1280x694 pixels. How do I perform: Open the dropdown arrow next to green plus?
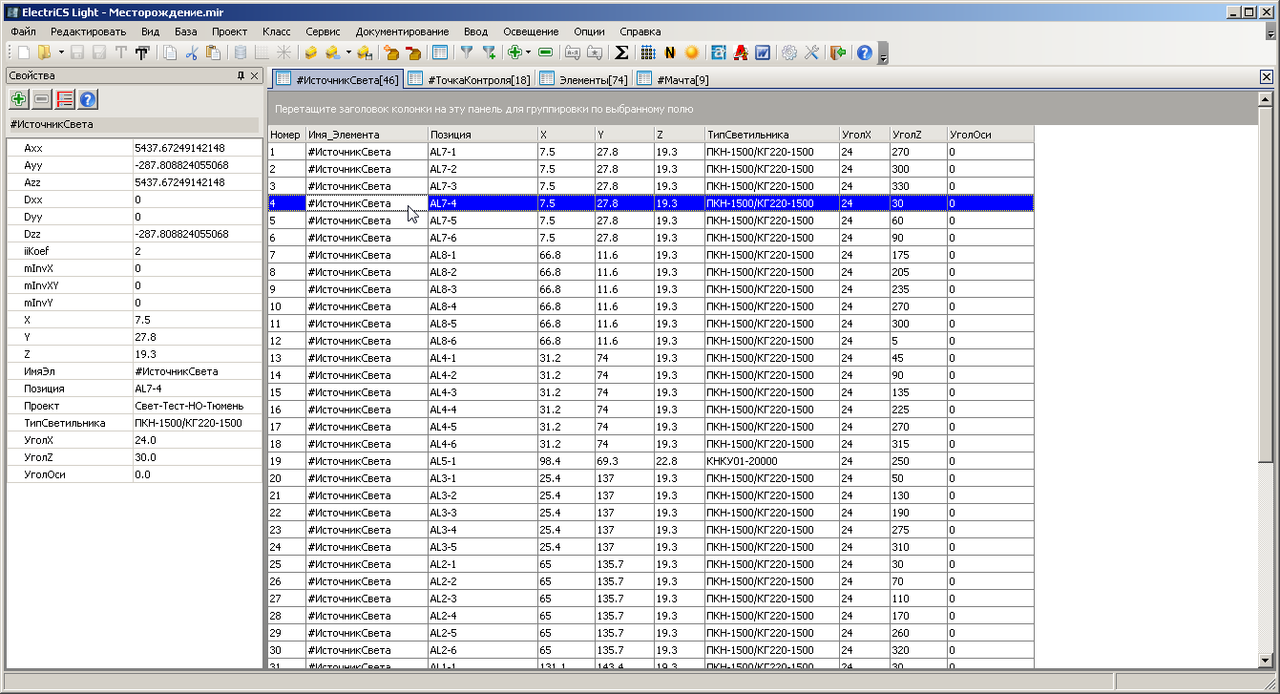point(528,52)
